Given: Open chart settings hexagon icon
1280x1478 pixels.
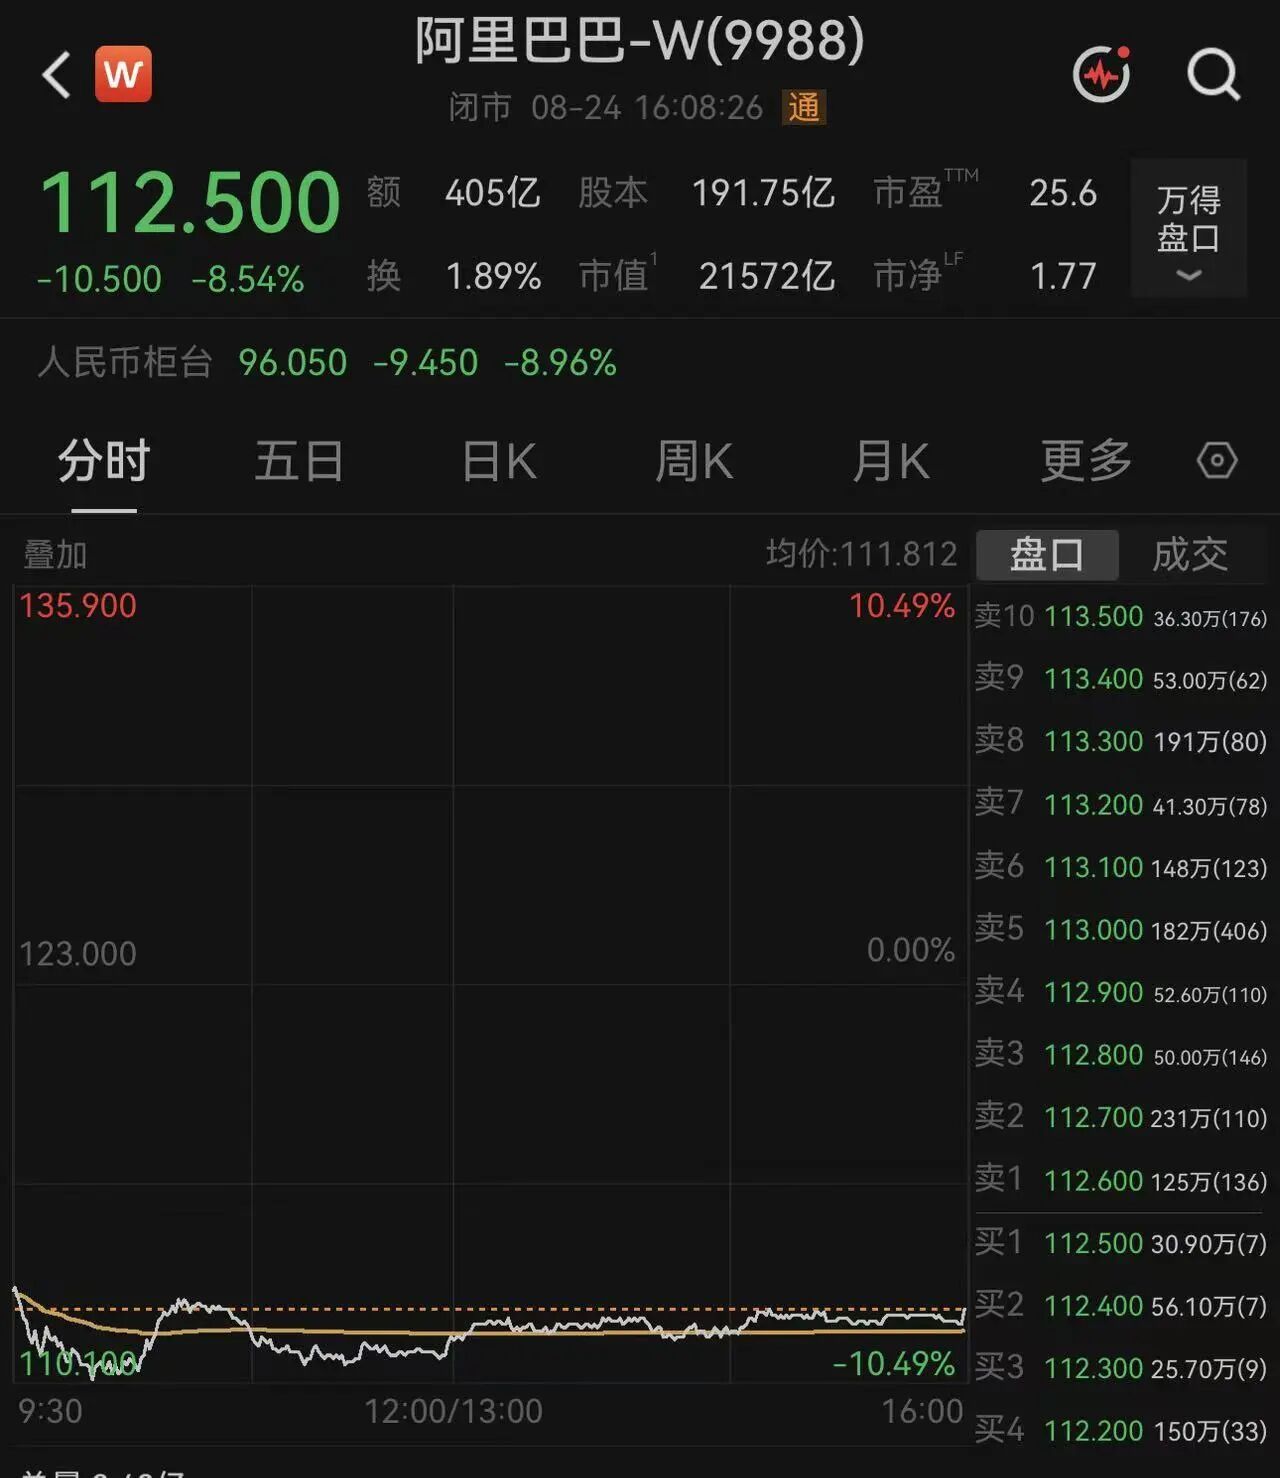Looking at the screenshot, I should 1217,461.
